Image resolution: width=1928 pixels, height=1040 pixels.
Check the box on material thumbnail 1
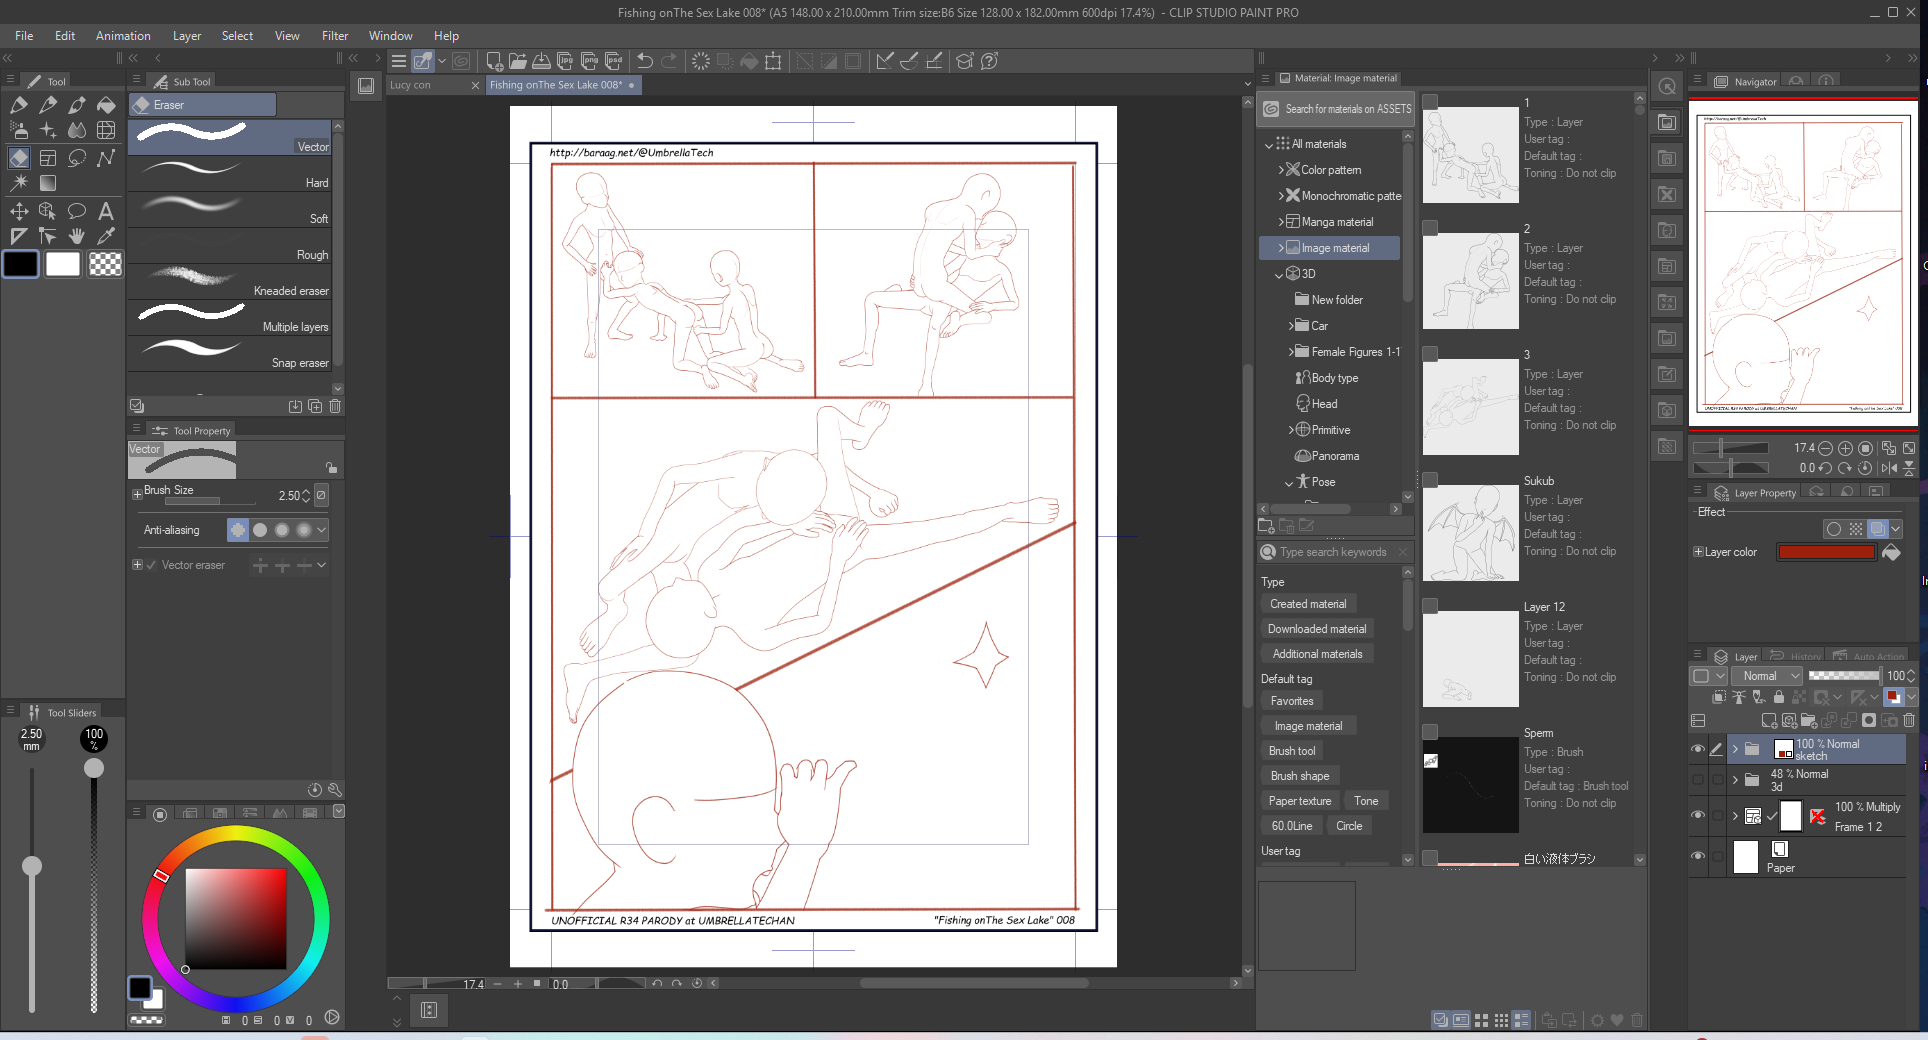pyautogui.click(x=1430, y=102)
